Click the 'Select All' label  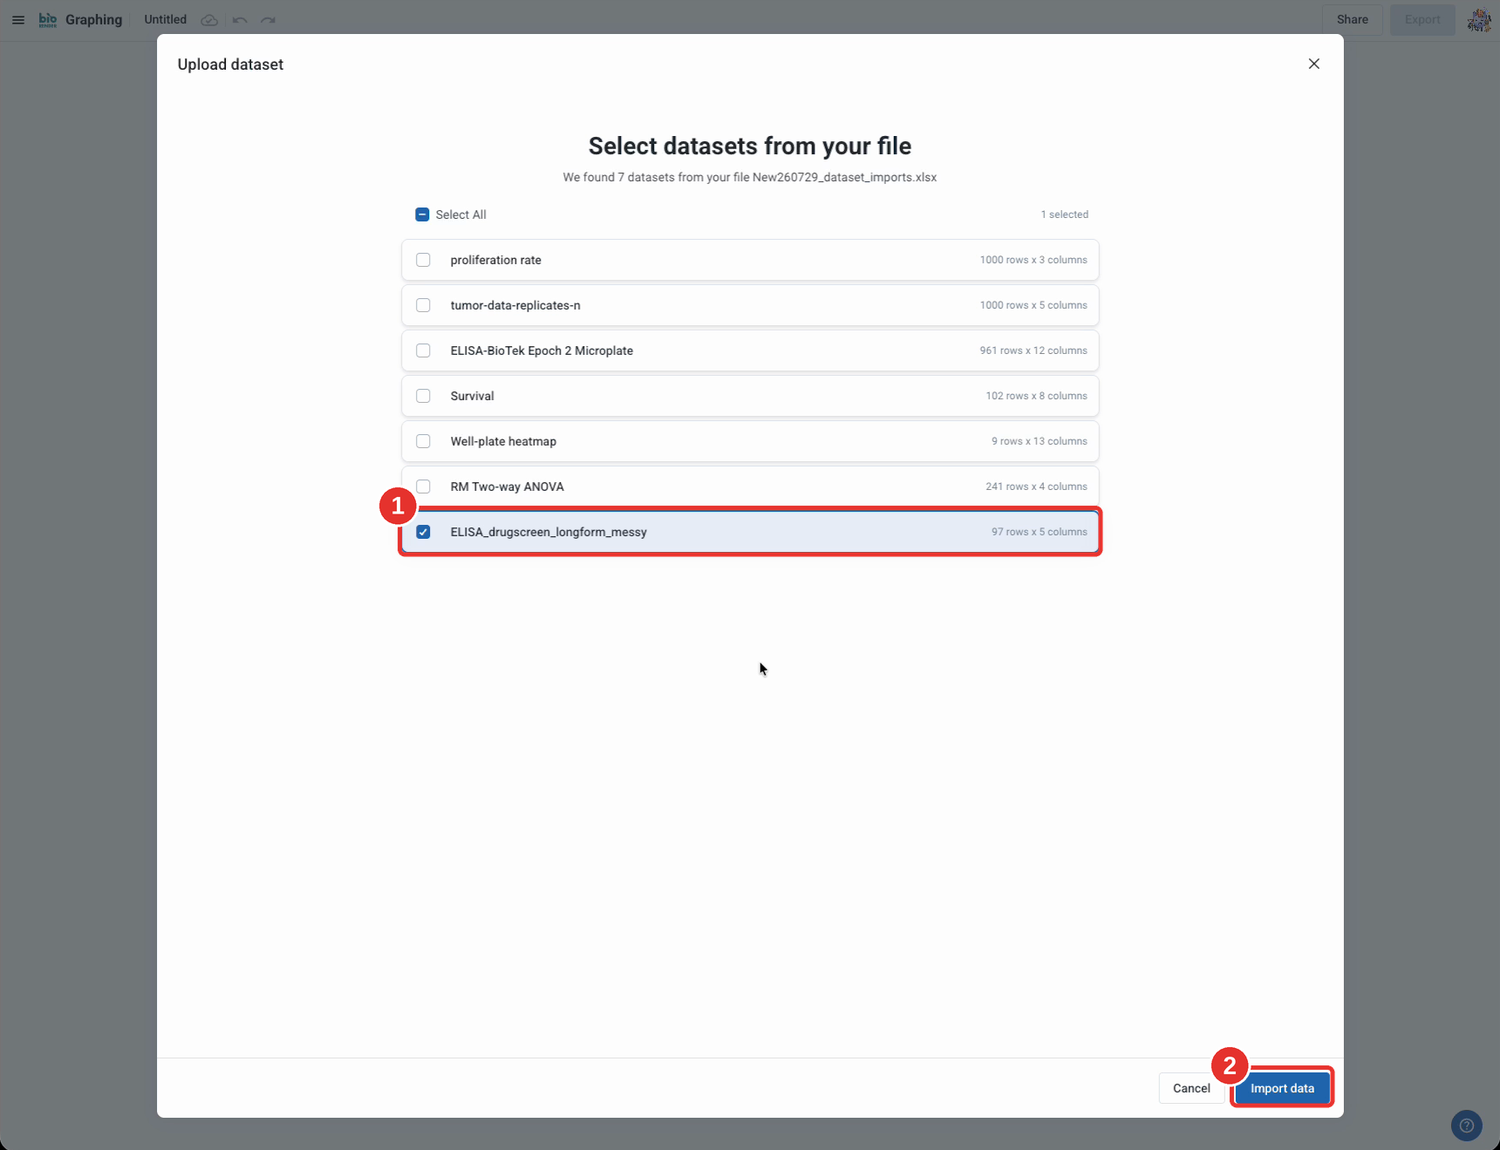[x=461, y=215]
